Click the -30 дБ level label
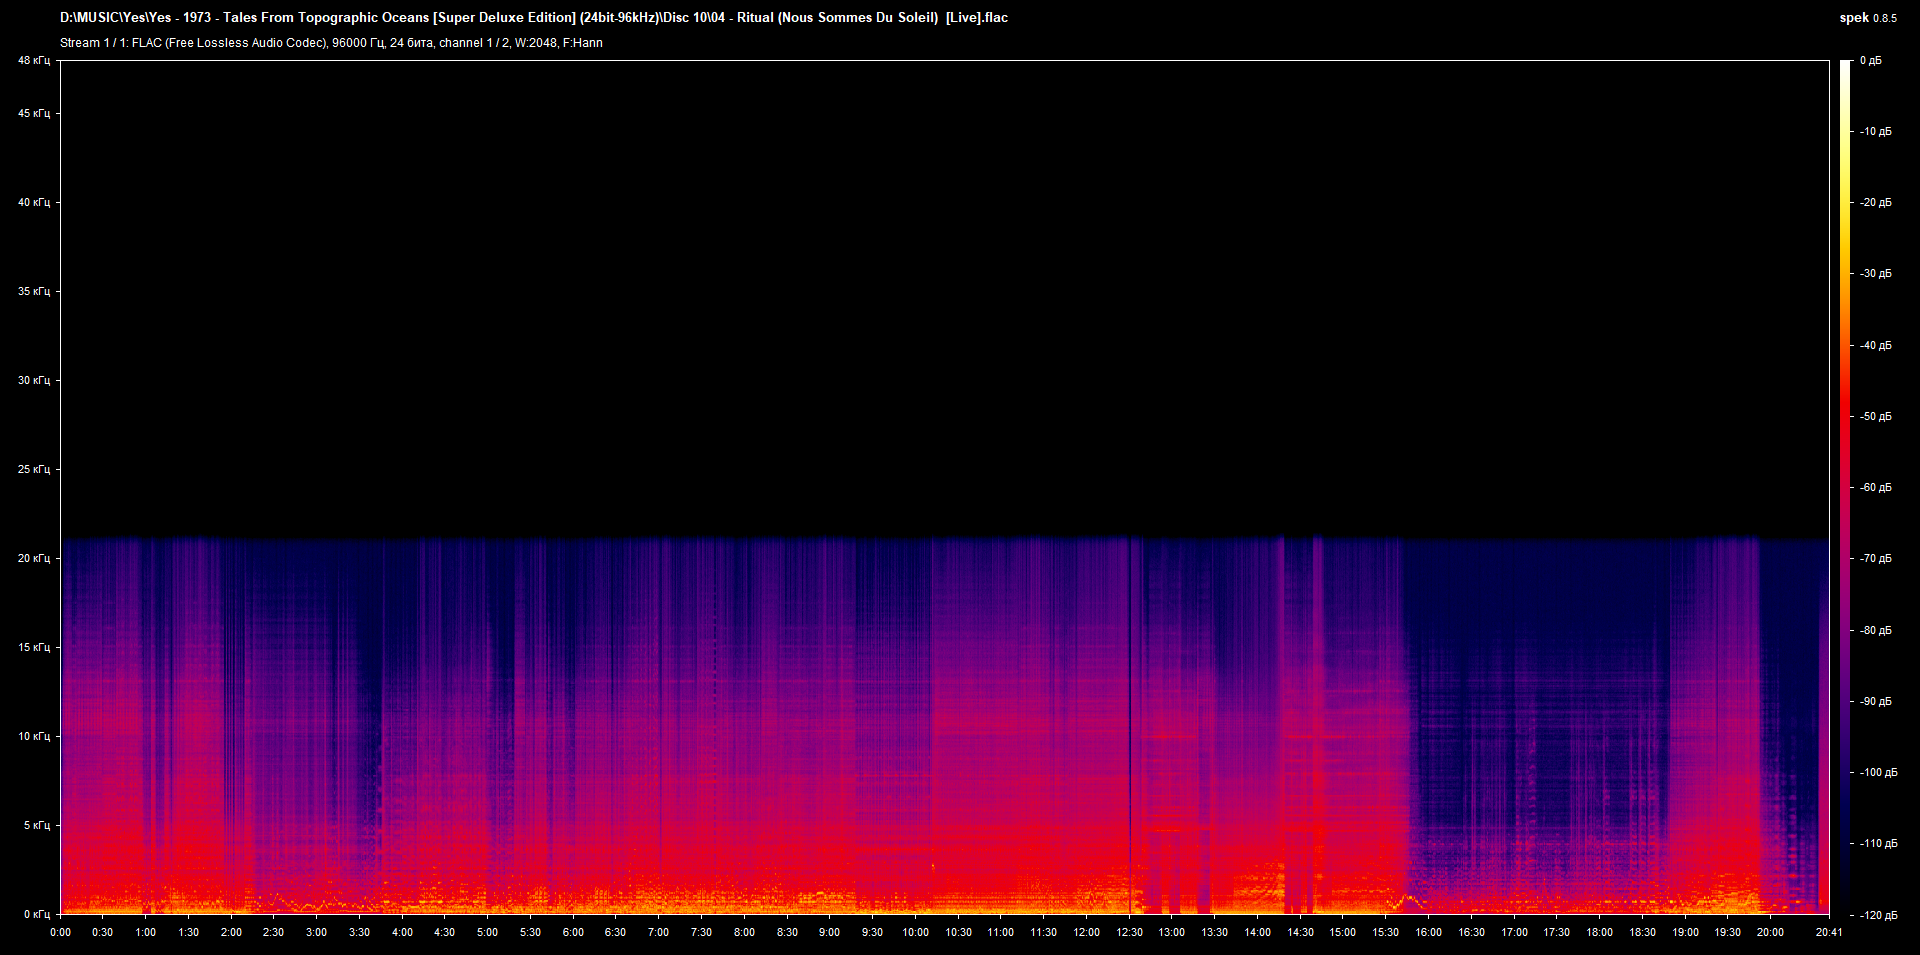The height and width of the screenshot is (955, 1920). tap(1876, 274)
